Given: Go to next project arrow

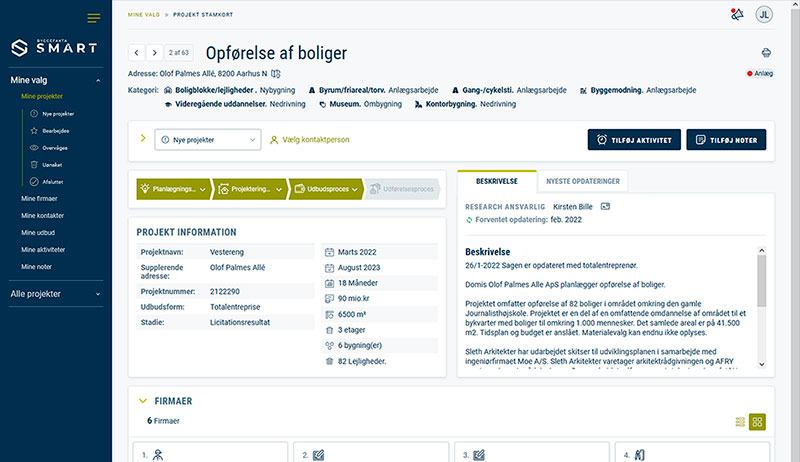Looking at the screenshot, I should (154, 52).
